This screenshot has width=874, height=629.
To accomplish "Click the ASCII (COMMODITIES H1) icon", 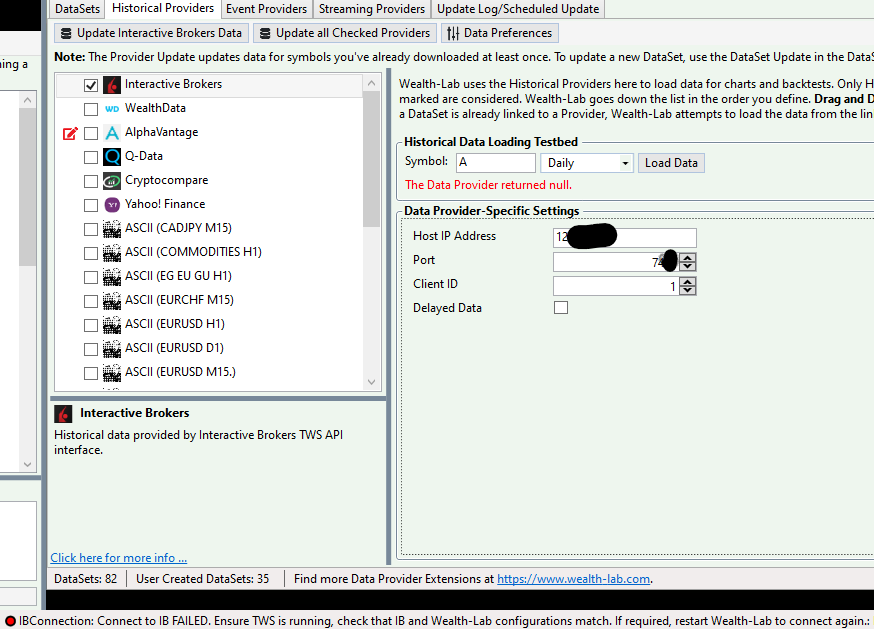I will click(112, 253).
